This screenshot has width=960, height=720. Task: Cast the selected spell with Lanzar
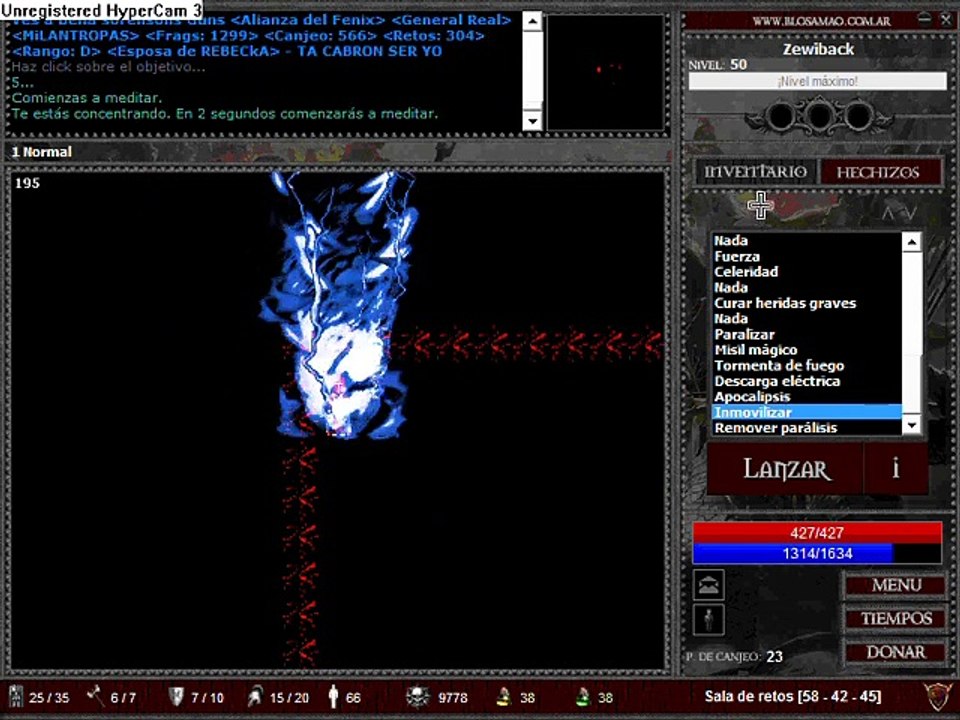pyautogui.click(x=786, y=469)
